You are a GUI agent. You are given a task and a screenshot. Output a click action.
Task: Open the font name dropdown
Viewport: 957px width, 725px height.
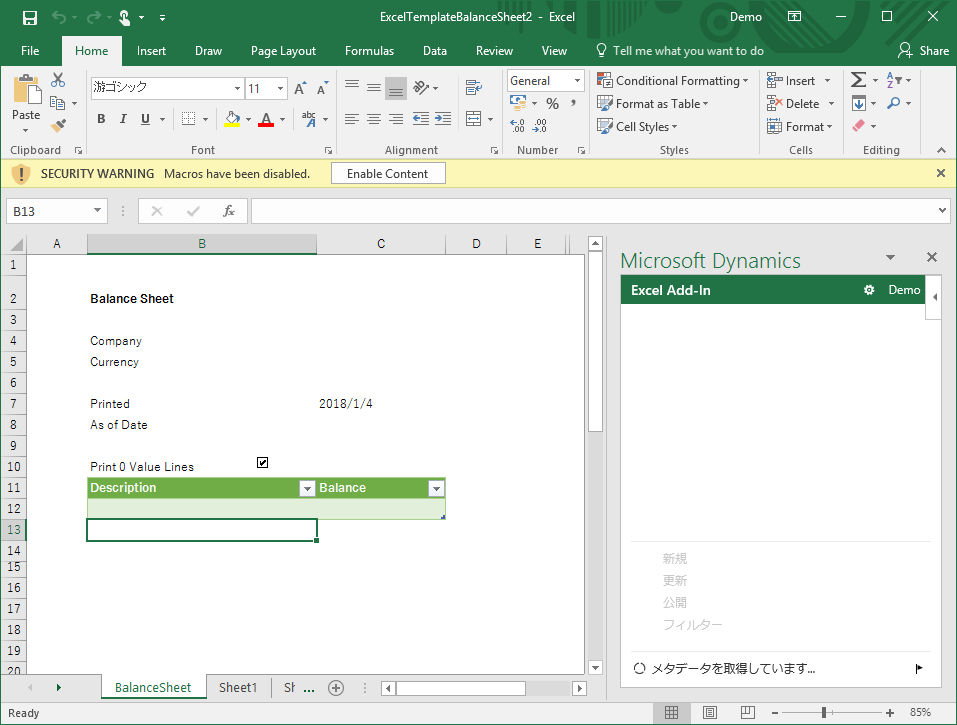pos(237,88)
